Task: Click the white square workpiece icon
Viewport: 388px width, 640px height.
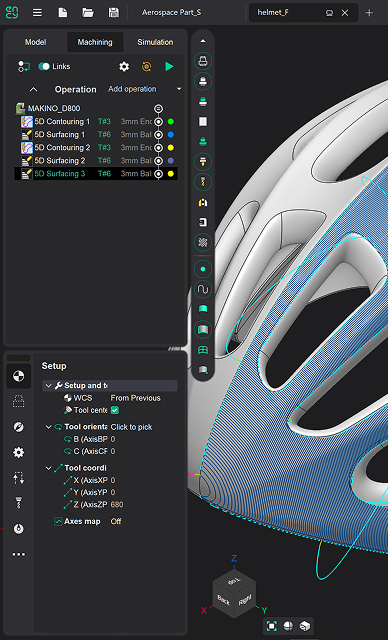Action: click(203, 122)
